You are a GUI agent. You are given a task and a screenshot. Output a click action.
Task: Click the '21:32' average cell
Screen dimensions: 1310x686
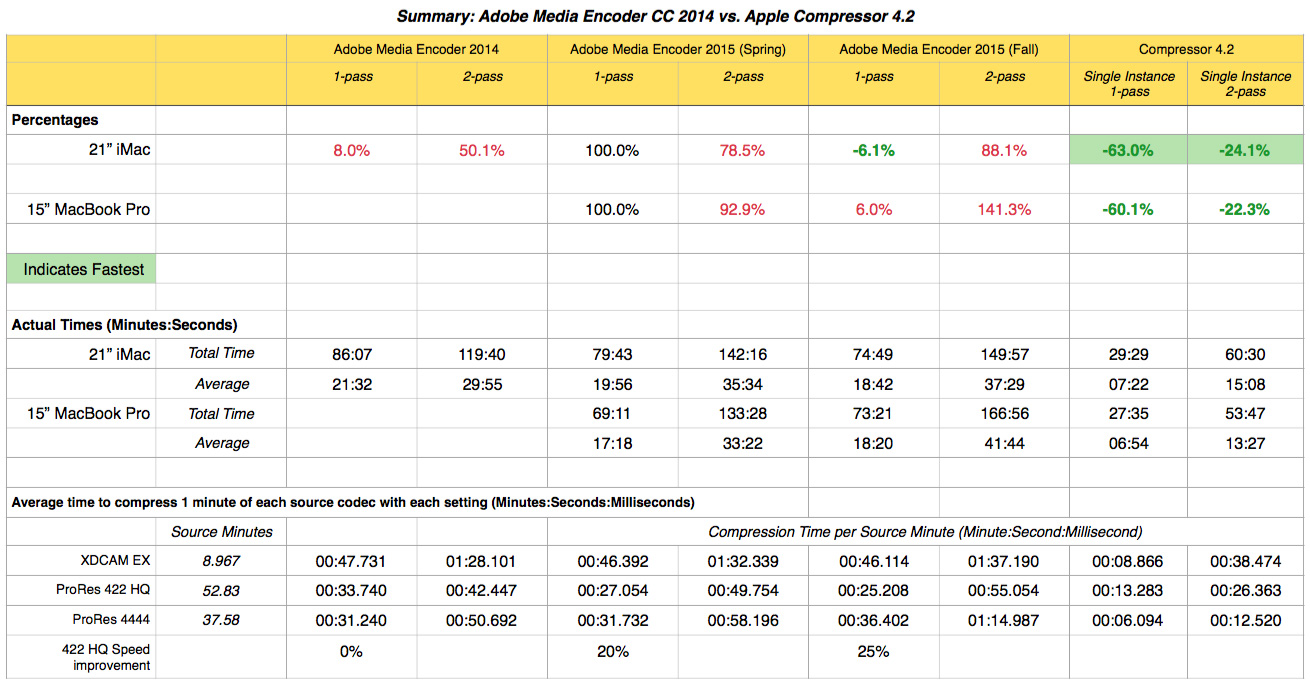tap(351, 384)
